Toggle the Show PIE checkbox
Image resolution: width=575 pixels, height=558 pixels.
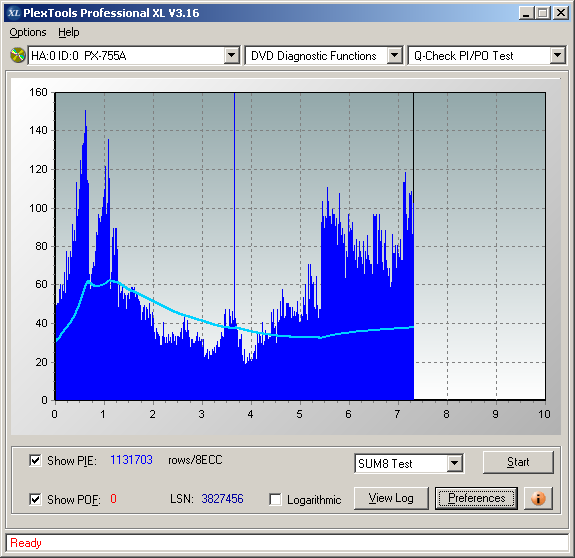tap(35, 460)
